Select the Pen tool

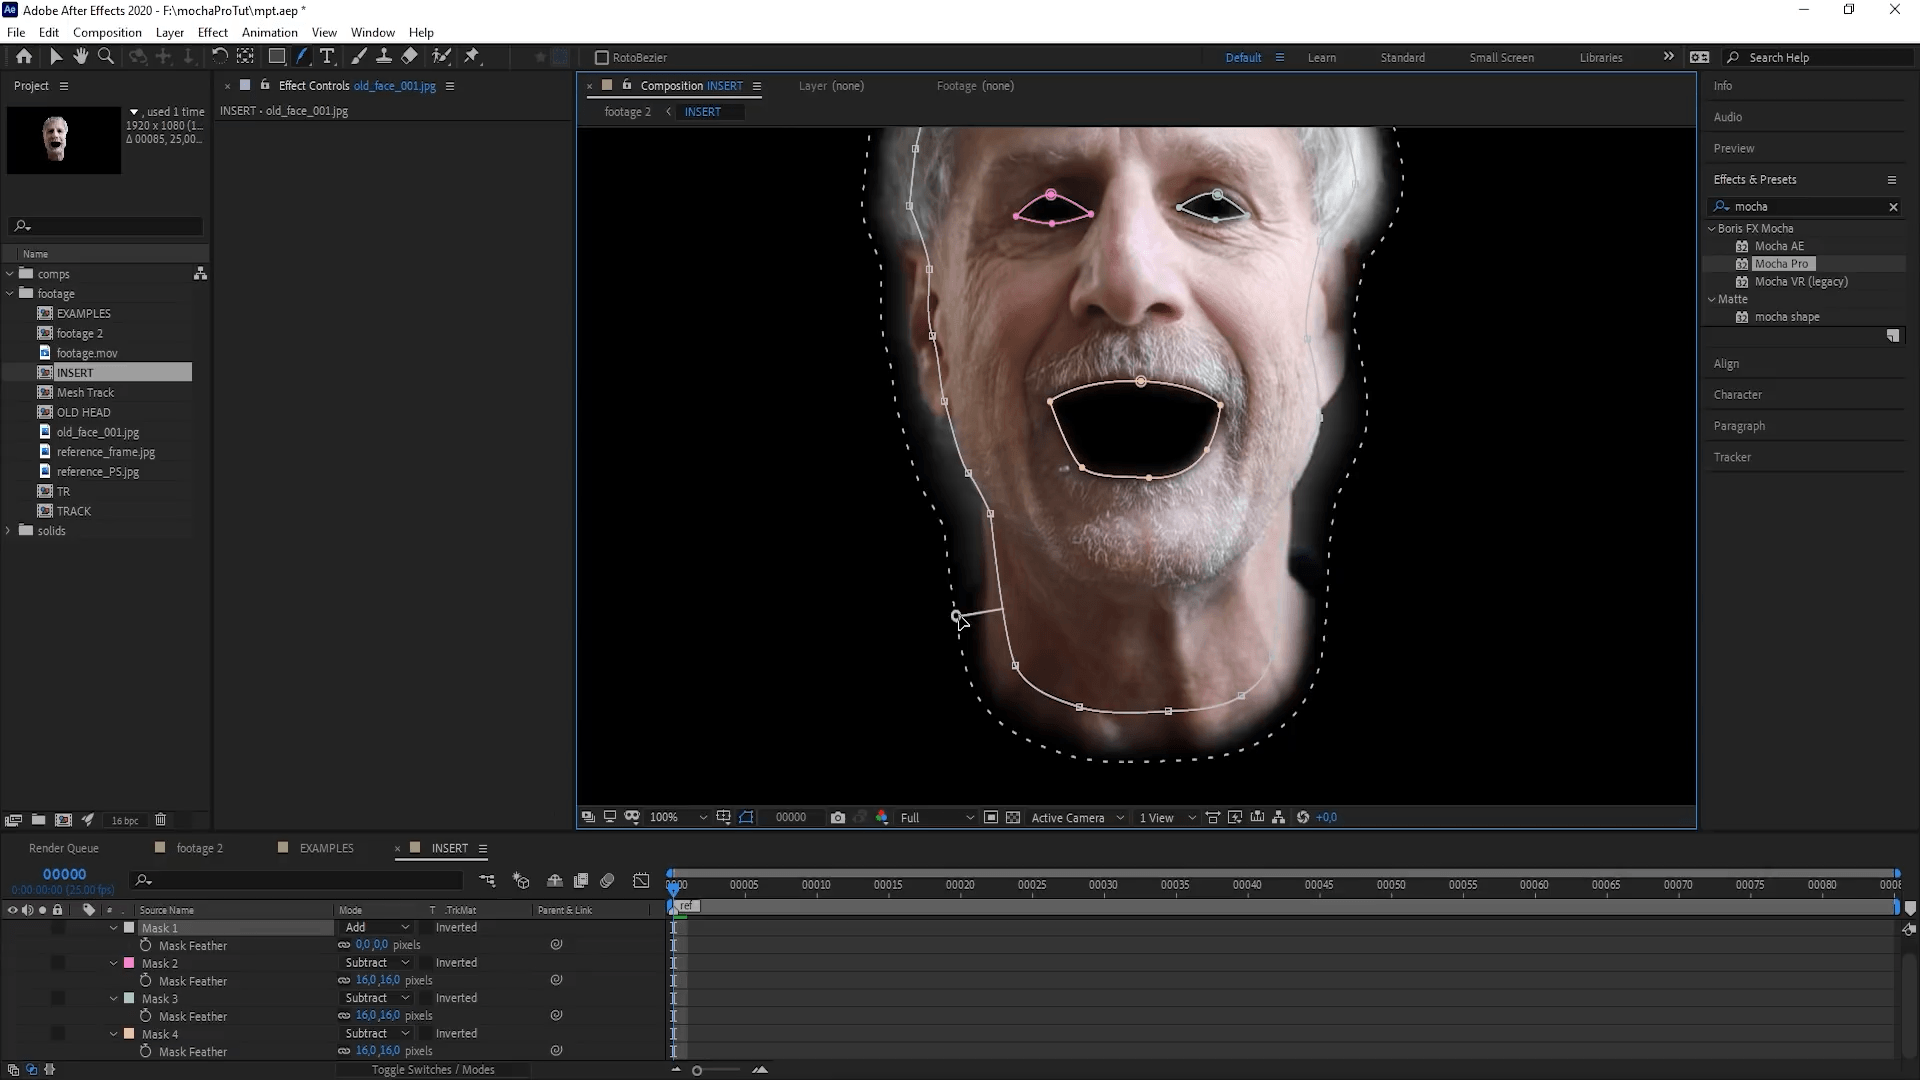click(x=302, y=57)
